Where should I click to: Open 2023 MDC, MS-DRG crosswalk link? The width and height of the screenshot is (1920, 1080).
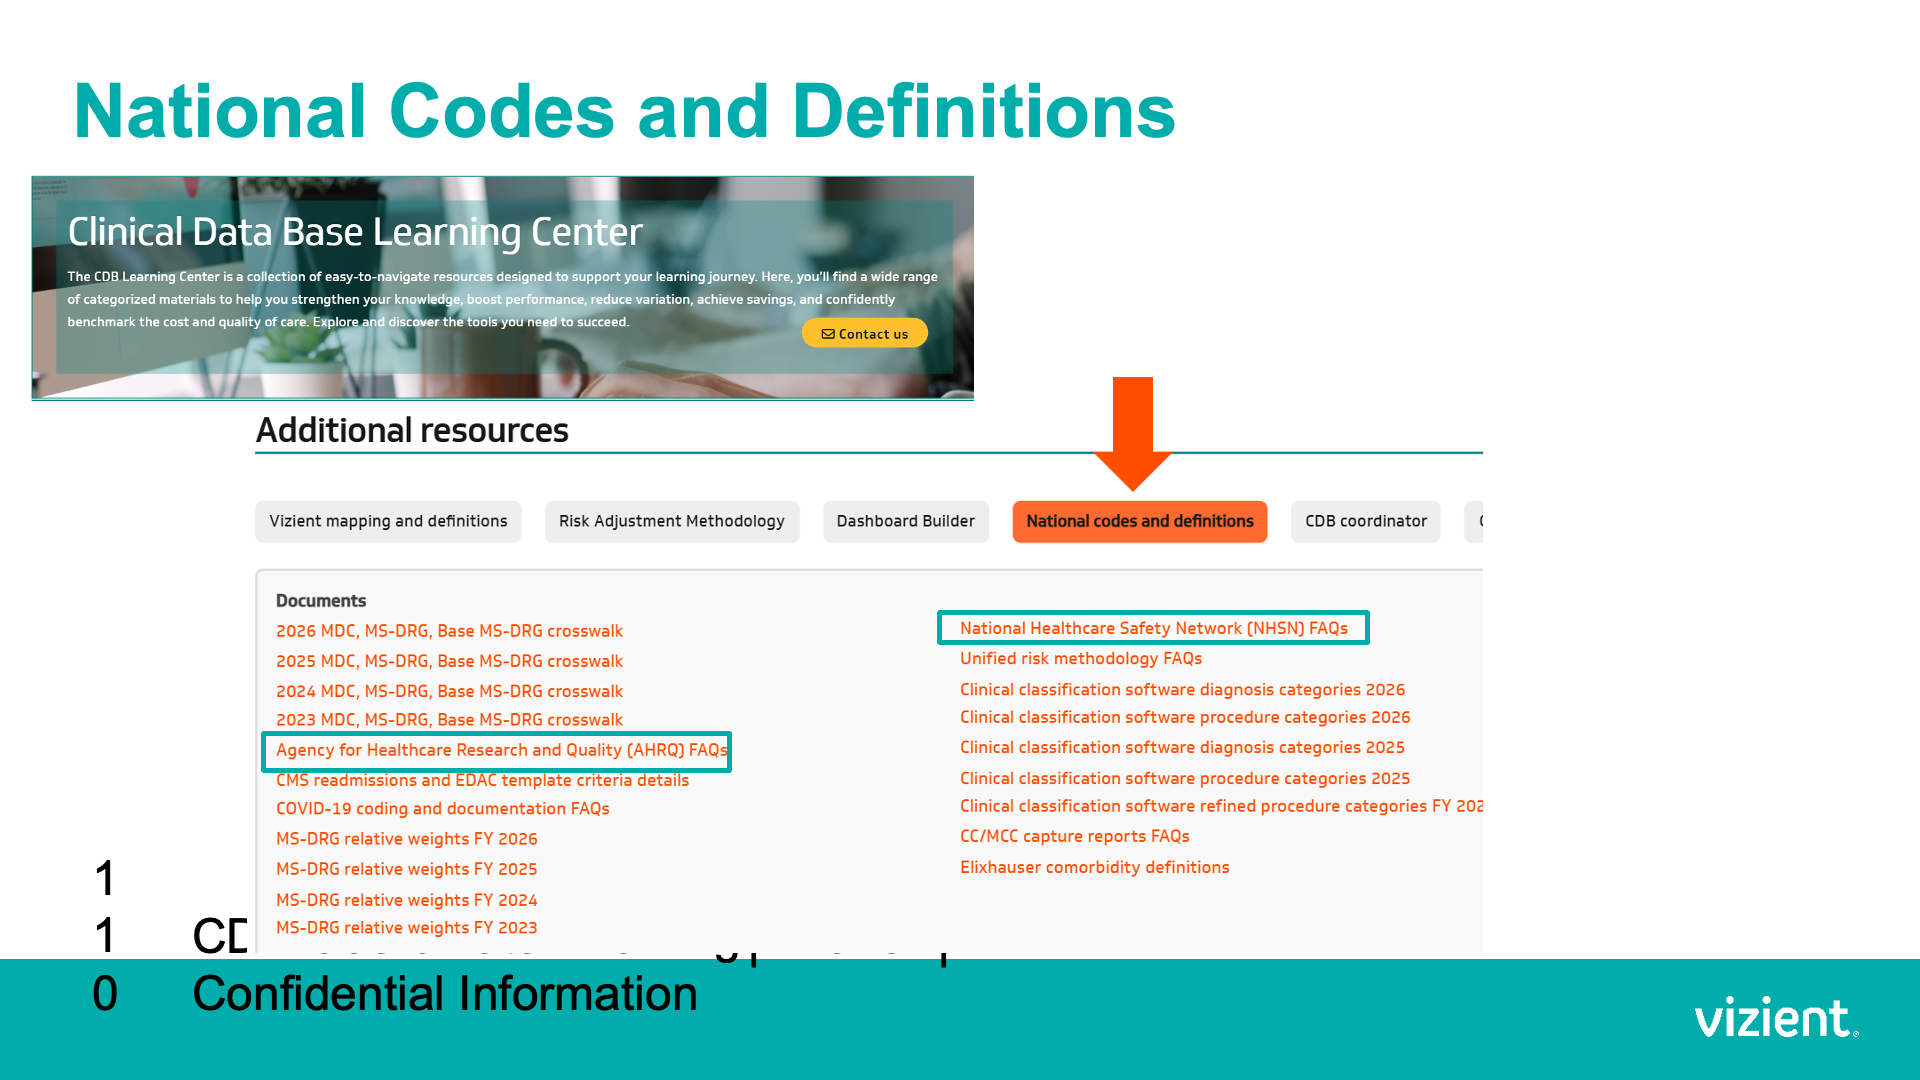point(449,720)
